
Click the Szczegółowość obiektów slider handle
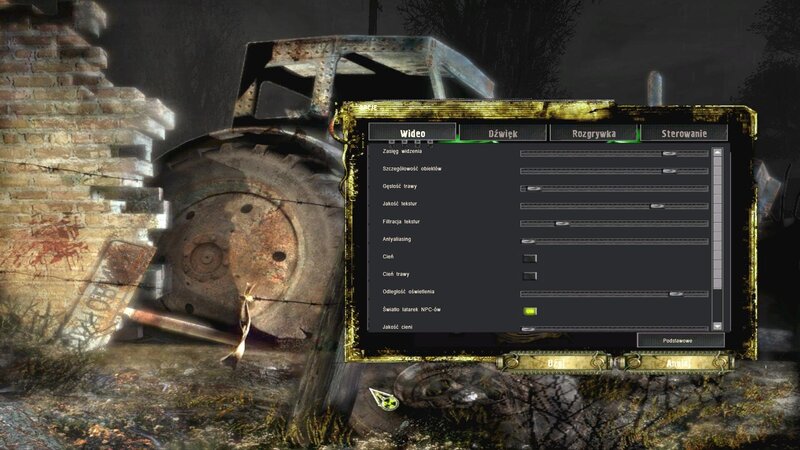[x=669, y=170]
